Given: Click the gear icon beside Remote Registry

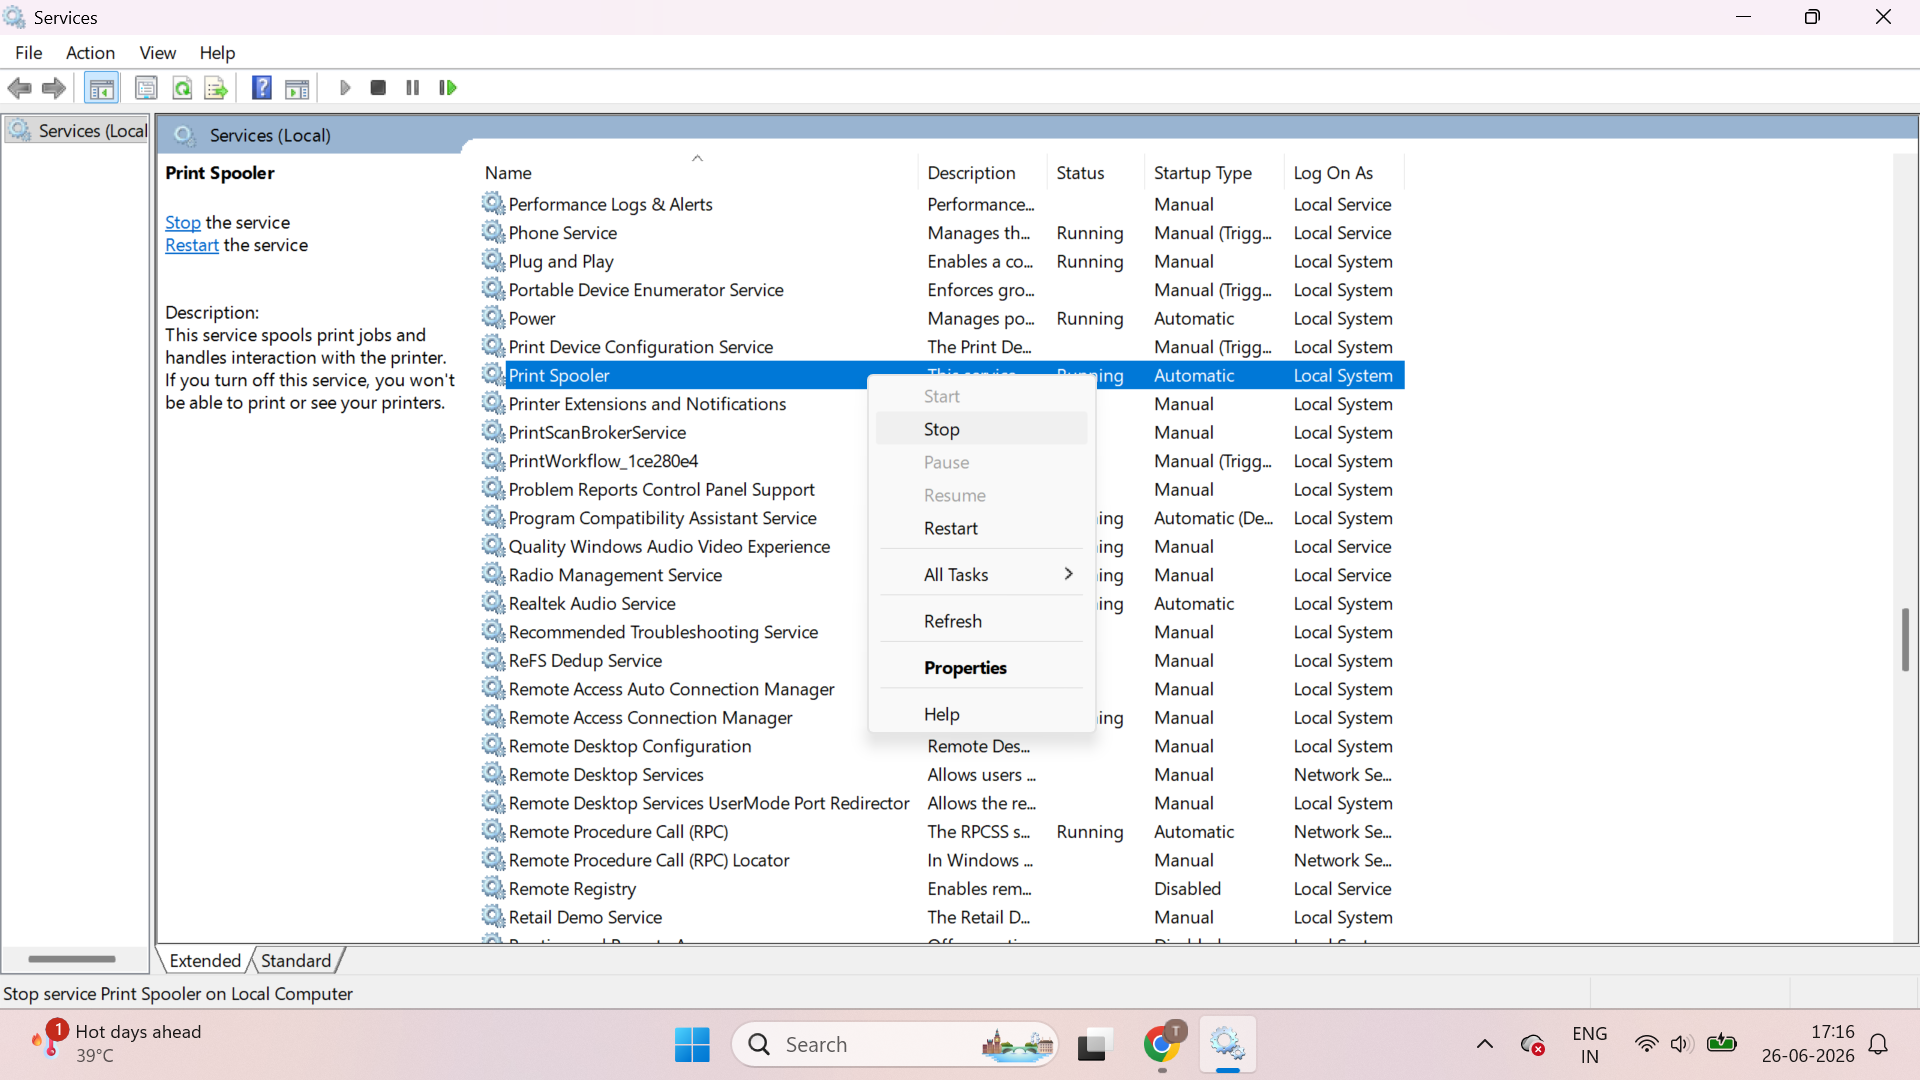Looking at the screenshot, I should tap(493, 888).
